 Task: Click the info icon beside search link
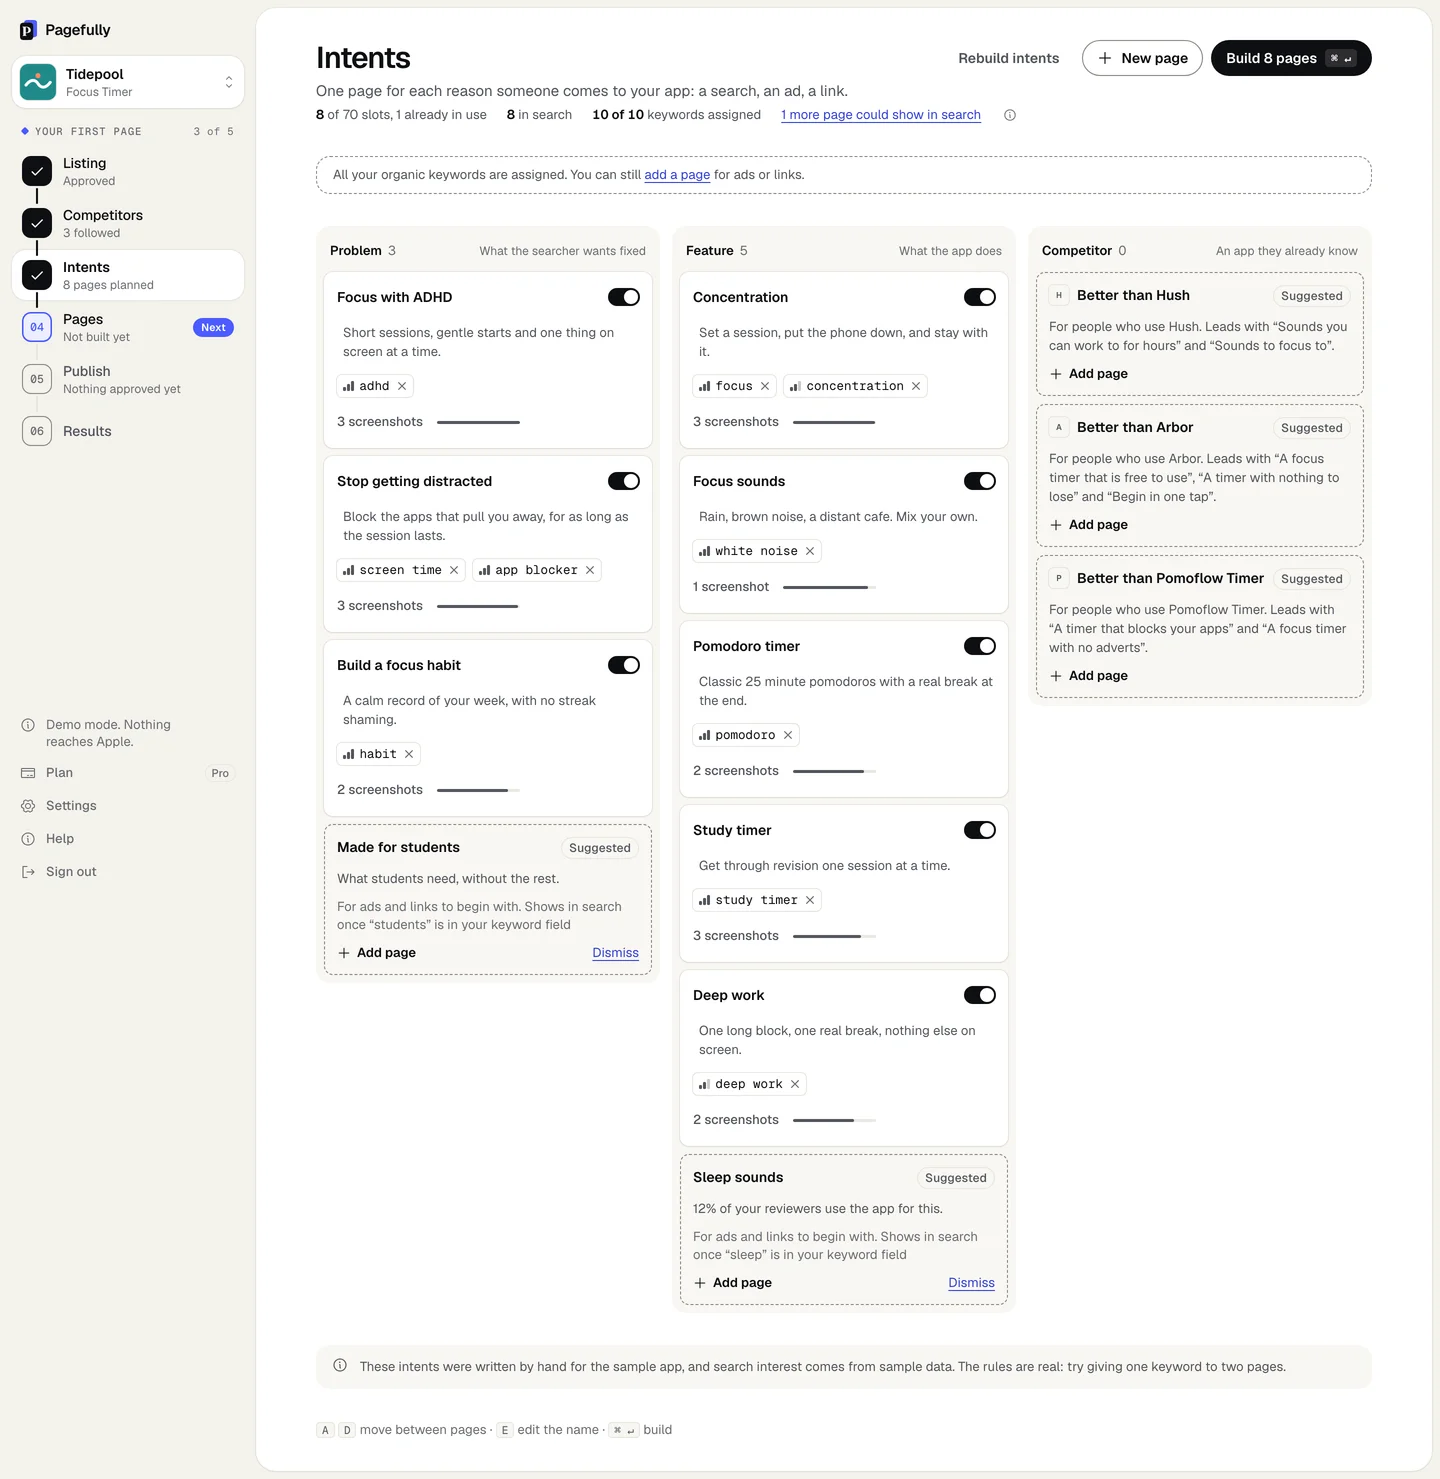click(1010, 115)
